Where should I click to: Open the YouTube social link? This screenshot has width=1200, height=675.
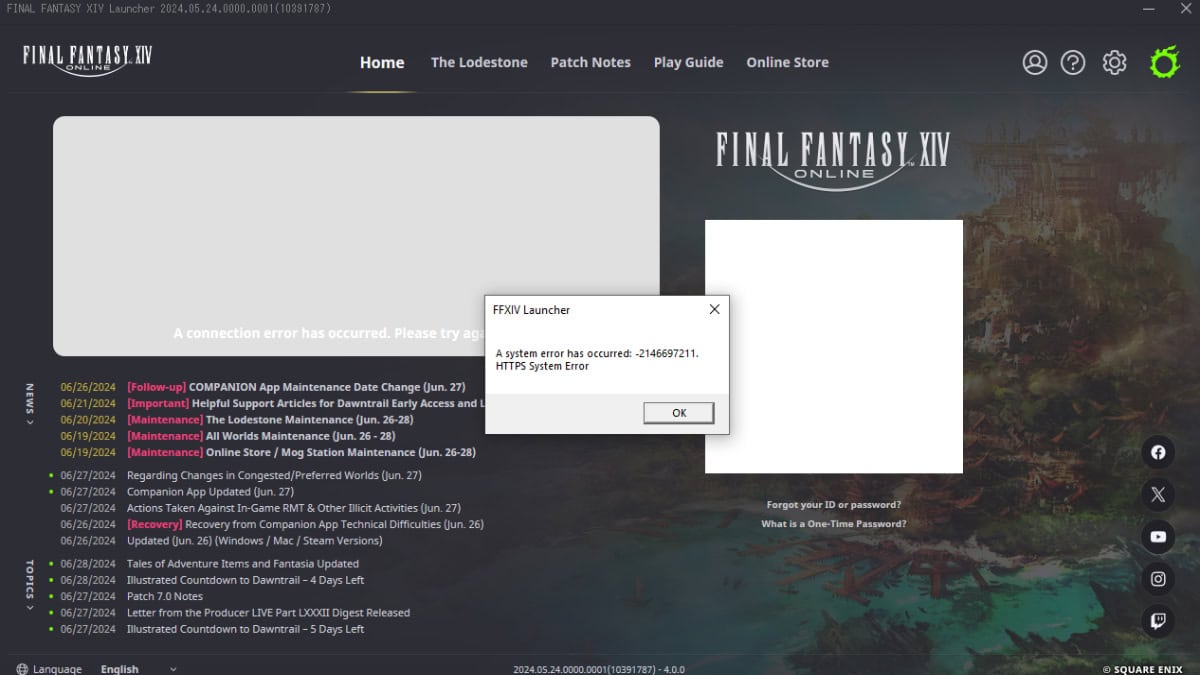click(1158, 536)
